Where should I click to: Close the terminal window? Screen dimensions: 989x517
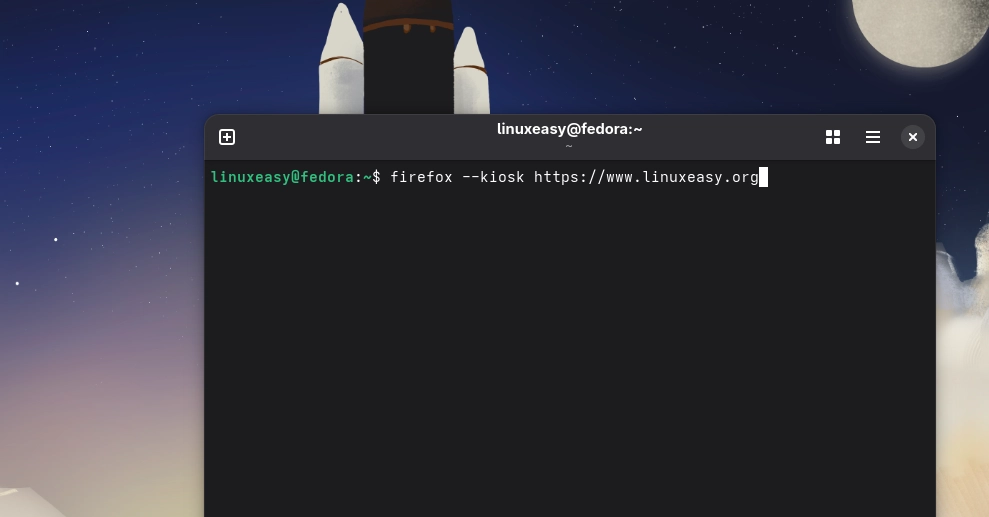click(912, 137)
